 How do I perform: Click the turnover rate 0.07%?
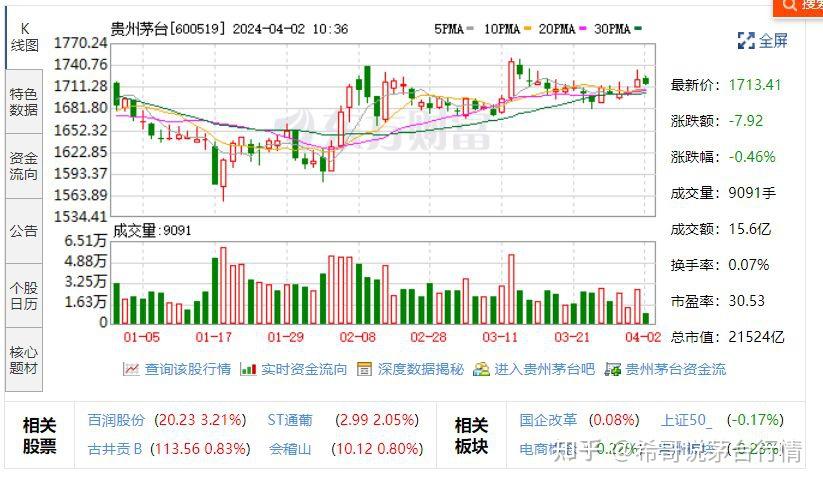[748, 265]
